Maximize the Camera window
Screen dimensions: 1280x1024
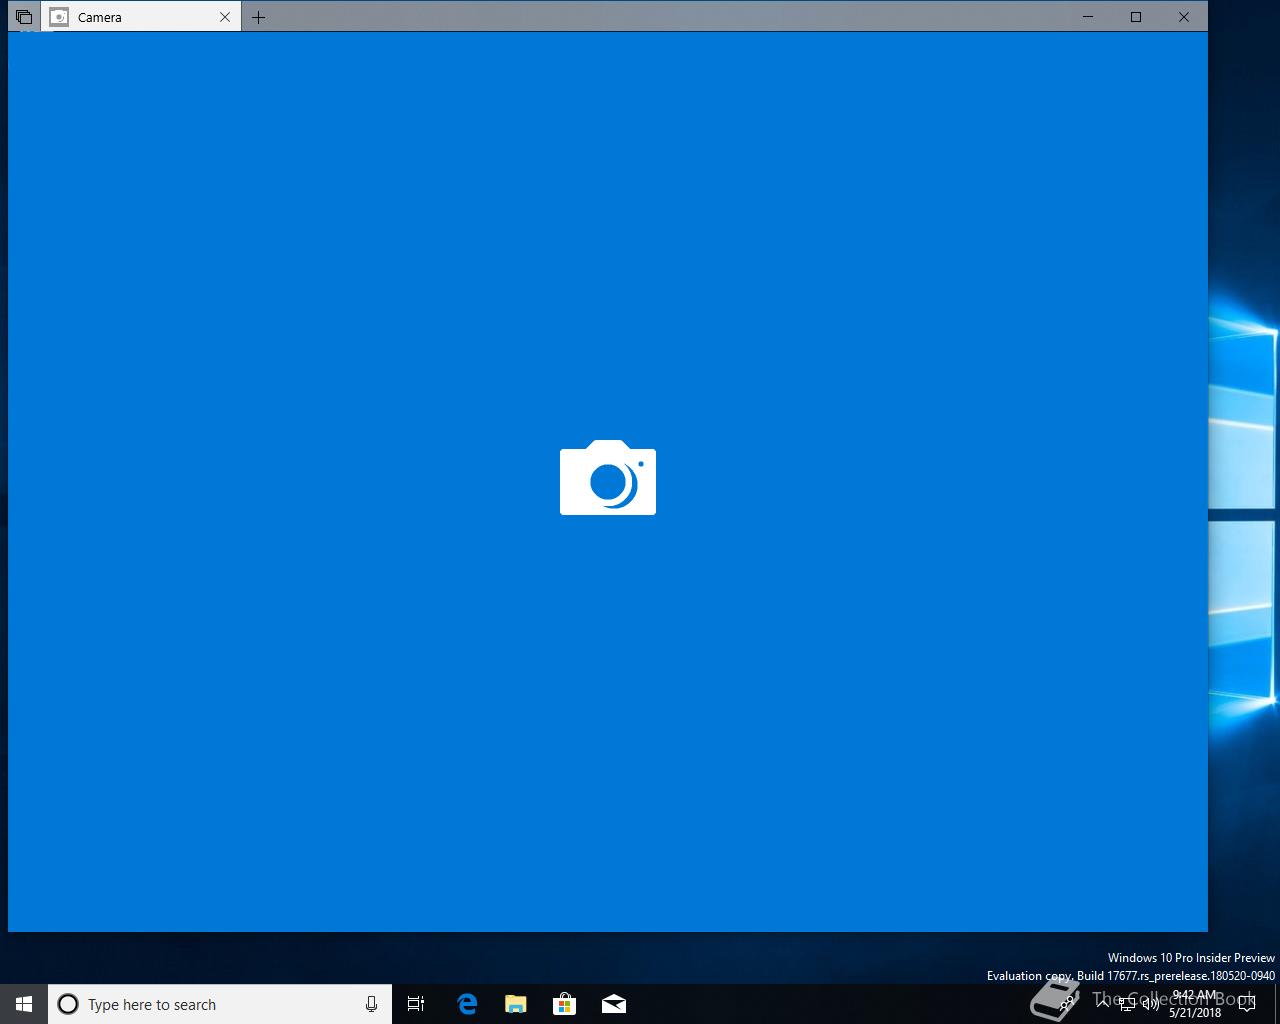pyautogui.click(x=1136, y=16)
